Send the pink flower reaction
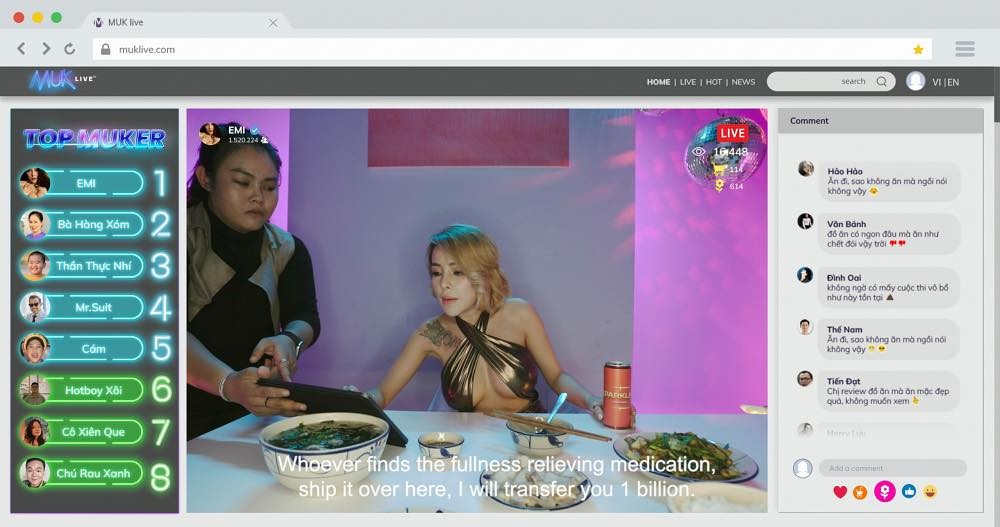This screenshot has height=527, width=1000. pyautogui.click(x=884, y=491)
